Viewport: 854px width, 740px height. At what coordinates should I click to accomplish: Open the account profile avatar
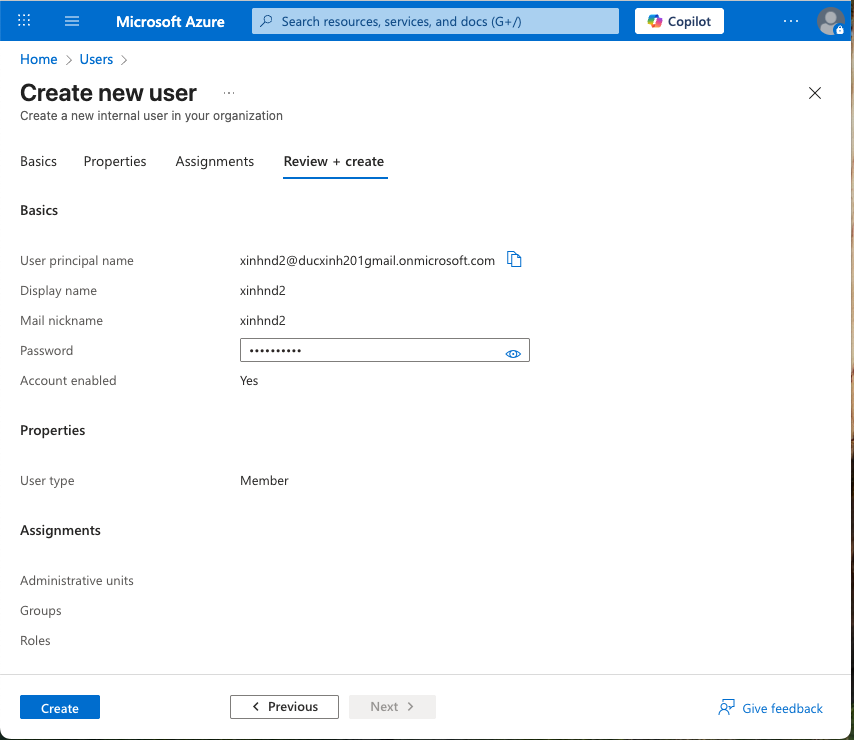point(828,21)
